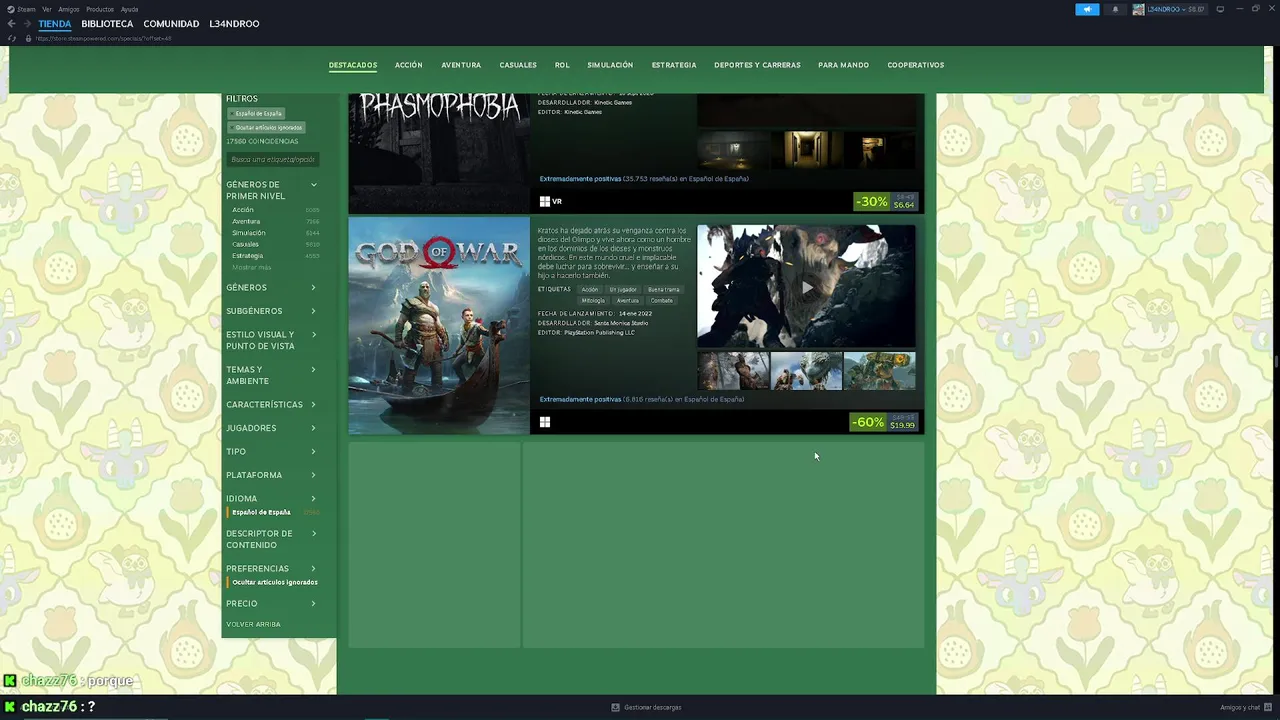Switch to Big Picture mode using the monitor icon
This screenshot has height=720, width=1280.
coord(1220,9)
